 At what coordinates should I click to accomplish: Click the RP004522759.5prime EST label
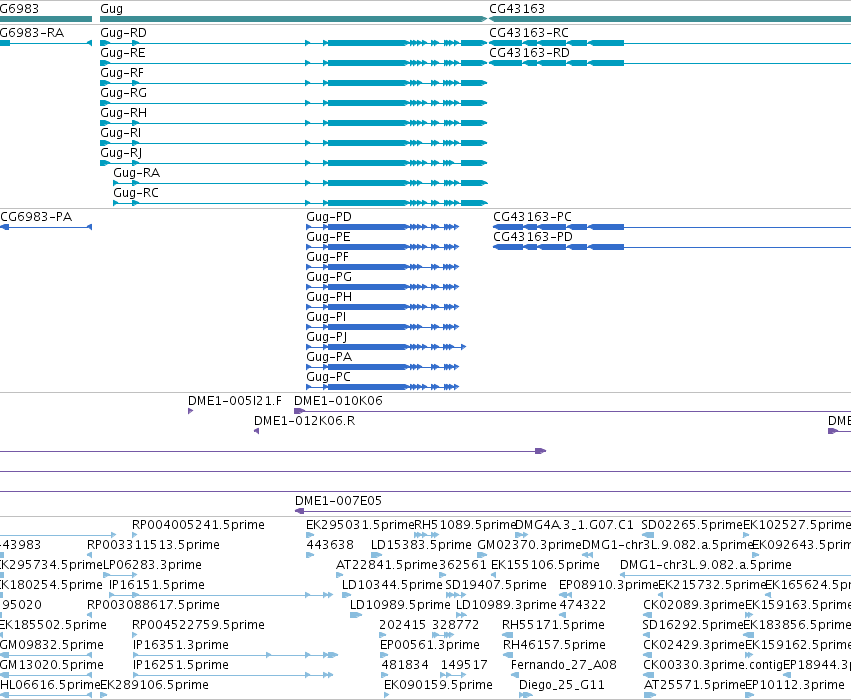tap(198, 625)
